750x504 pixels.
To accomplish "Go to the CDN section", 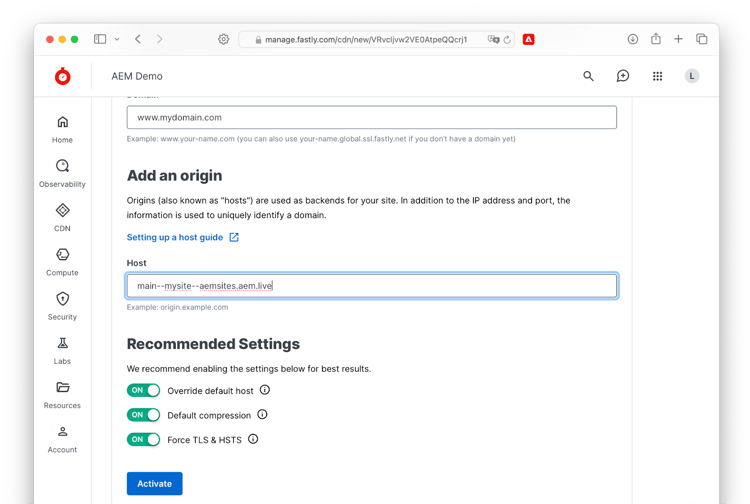I will [x=62, y=218].
